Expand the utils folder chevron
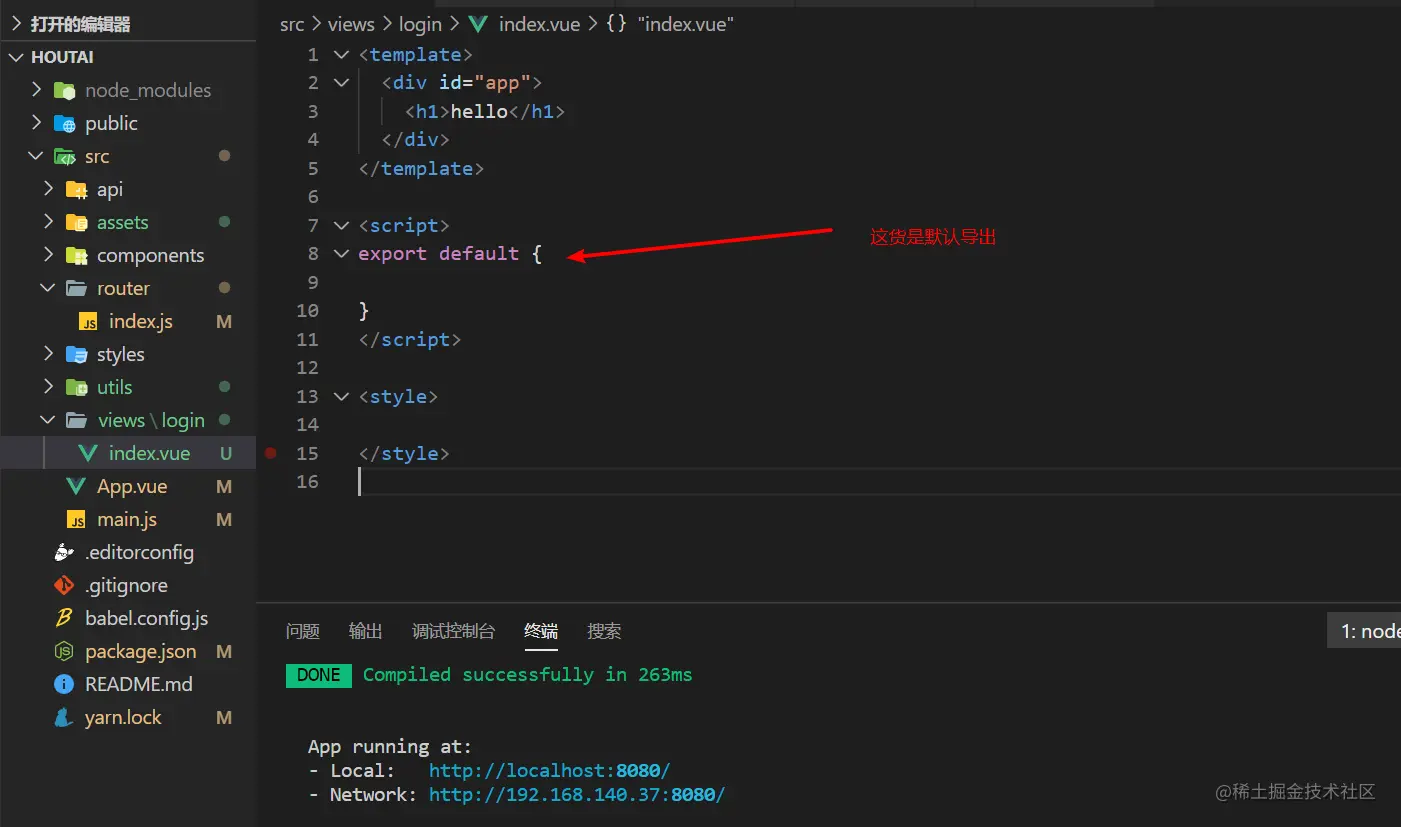1401x827 pixels. 48,388
